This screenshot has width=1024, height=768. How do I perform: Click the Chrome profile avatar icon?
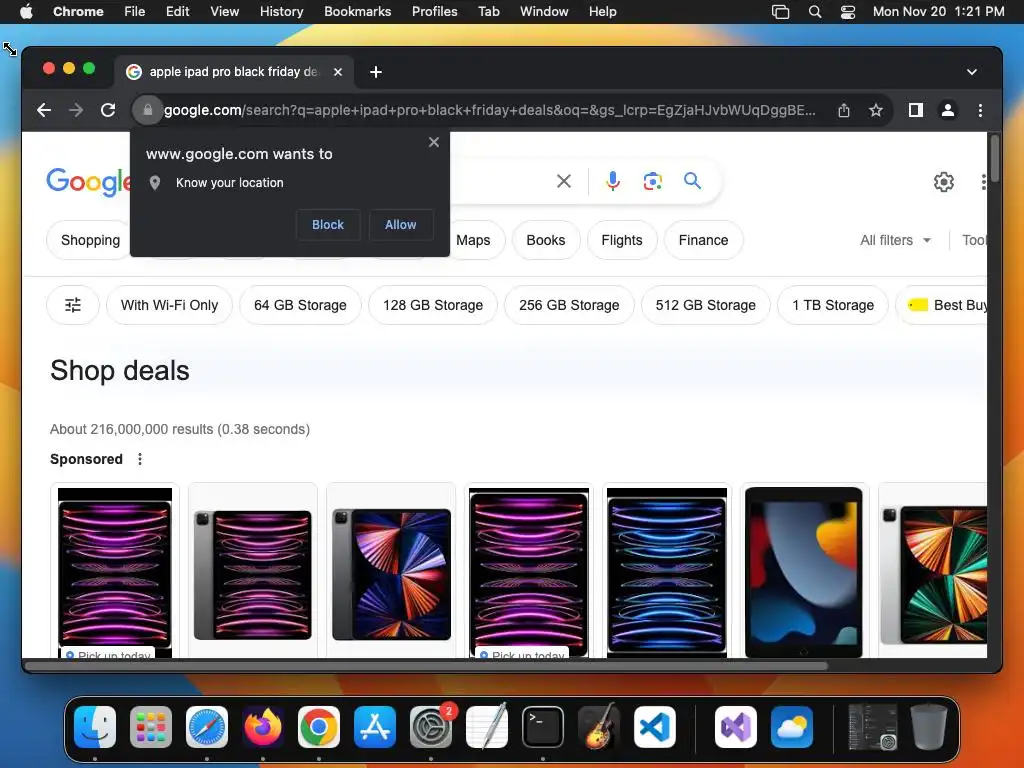[948, 110]
